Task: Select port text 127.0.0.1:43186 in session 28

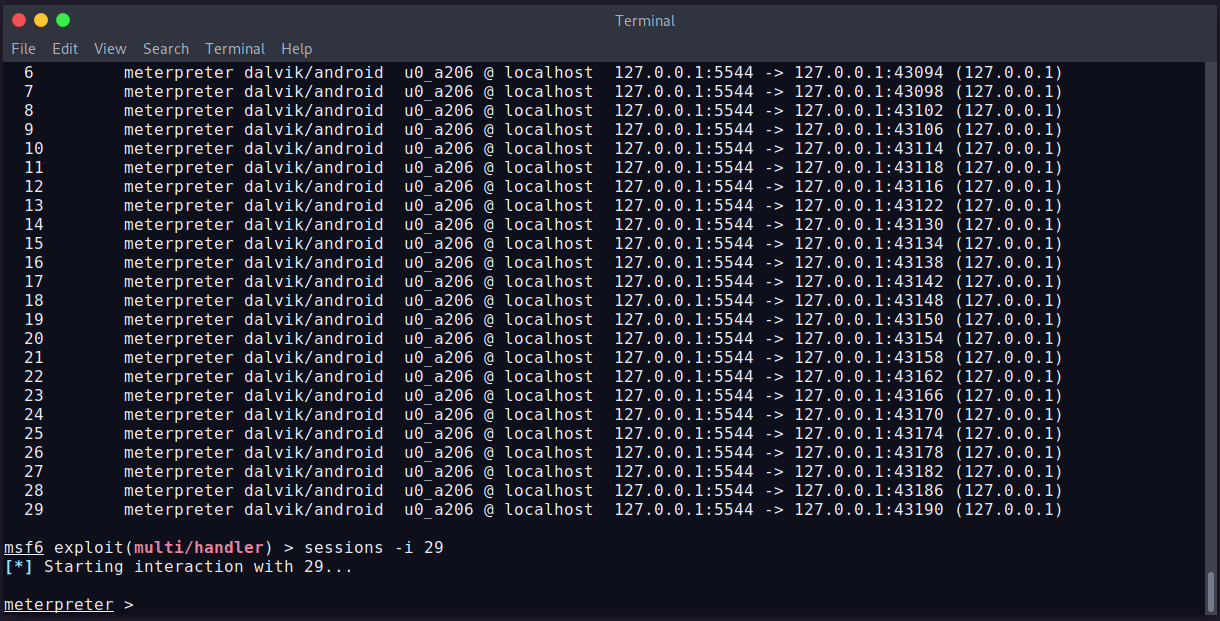Action: (869, 490)
